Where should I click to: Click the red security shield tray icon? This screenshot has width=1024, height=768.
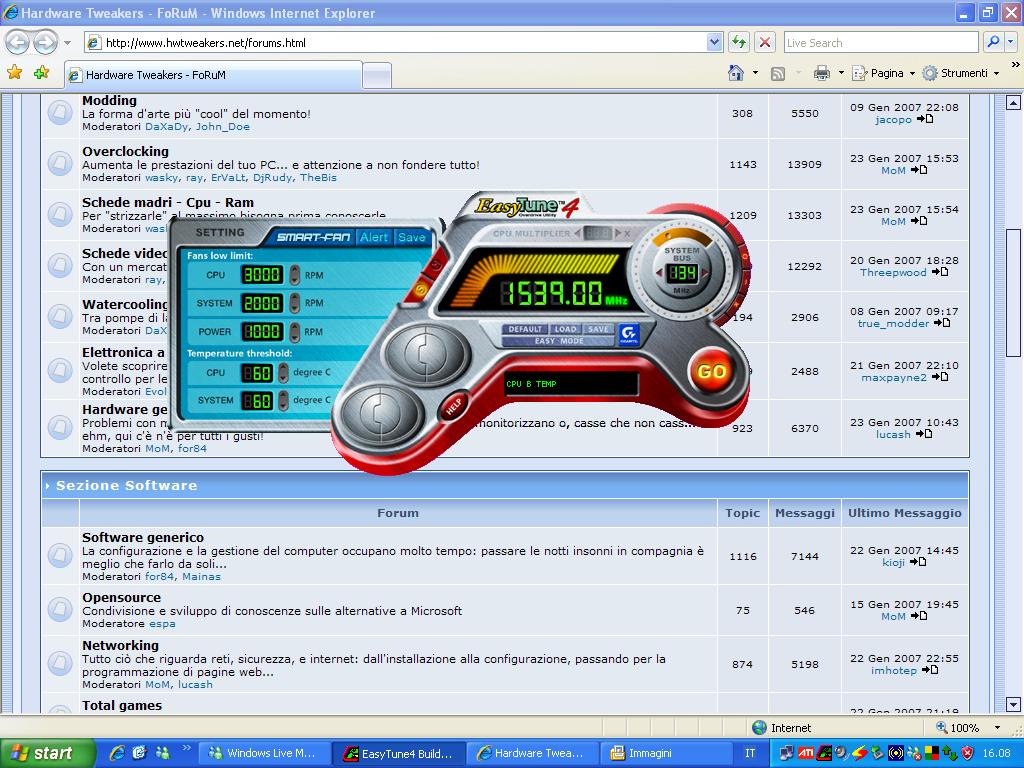point(968,753)
